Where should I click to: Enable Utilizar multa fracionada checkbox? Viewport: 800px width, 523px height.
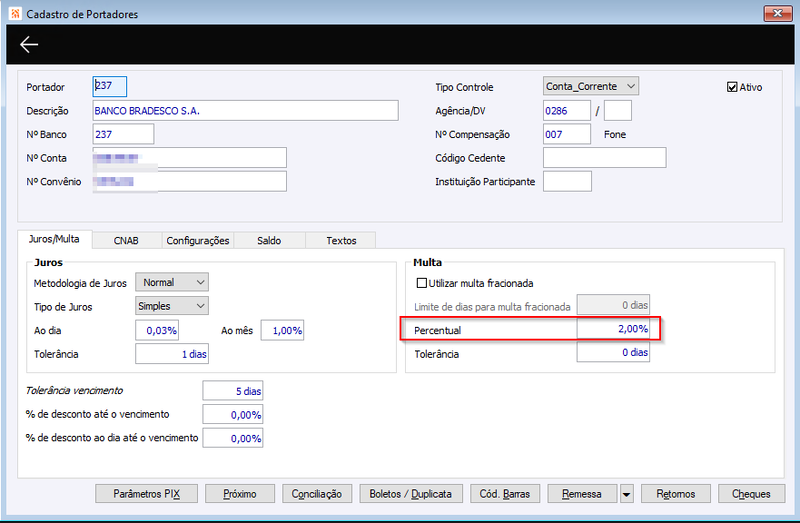tap(421, 283)
